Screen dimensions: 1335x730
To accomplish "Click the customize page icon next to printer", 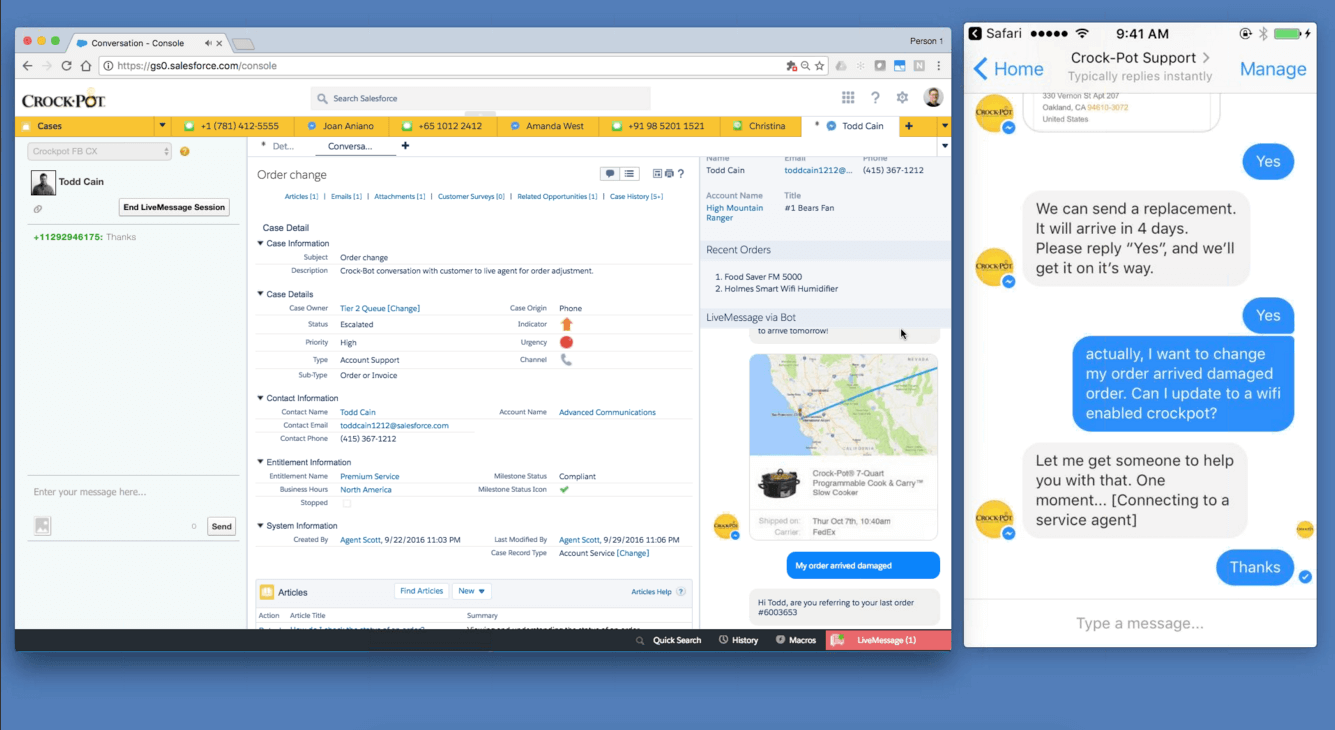I will tap(657, 174).
